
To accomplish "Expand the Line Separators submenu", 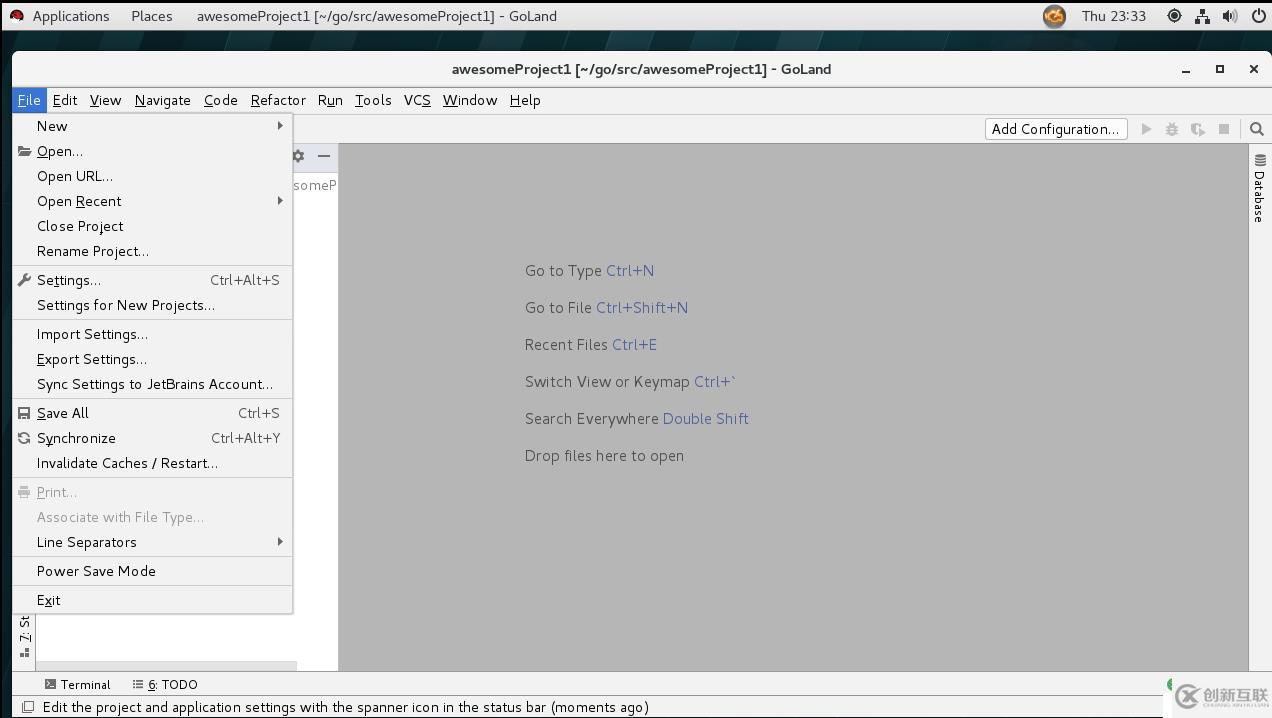I will 153,542.
